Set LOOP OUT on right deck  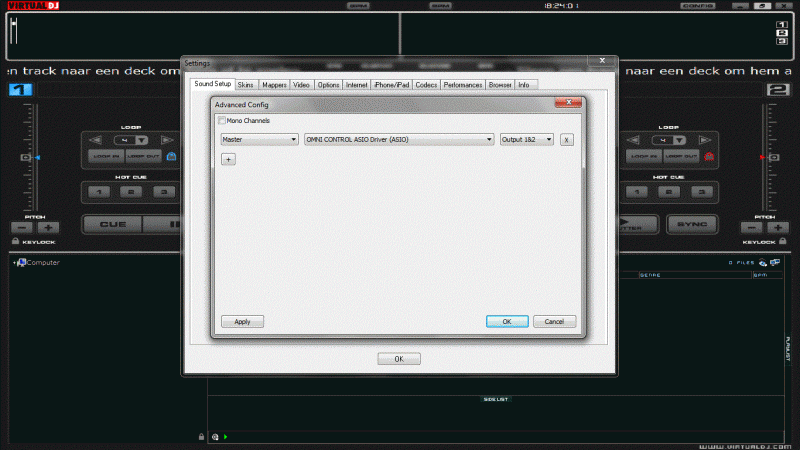[681, 156]
